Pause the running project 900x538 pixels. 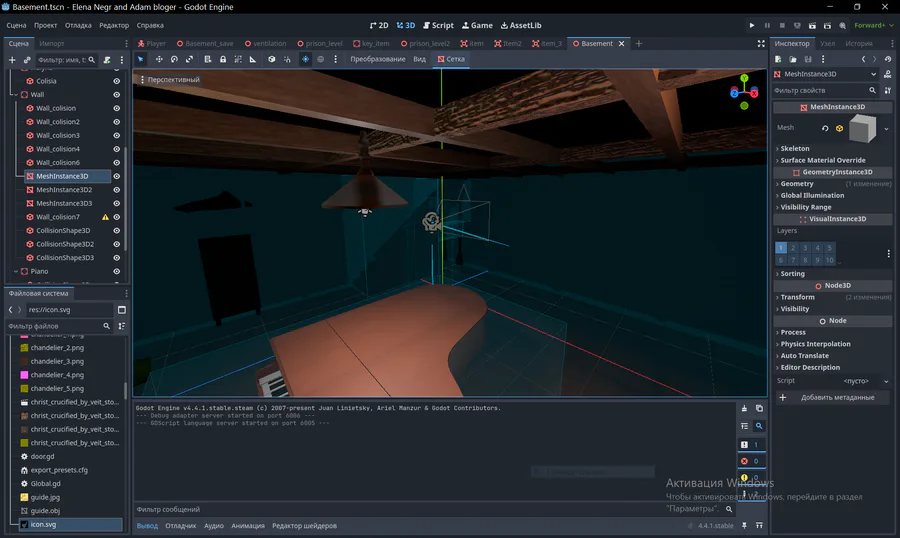click(767, 25)
